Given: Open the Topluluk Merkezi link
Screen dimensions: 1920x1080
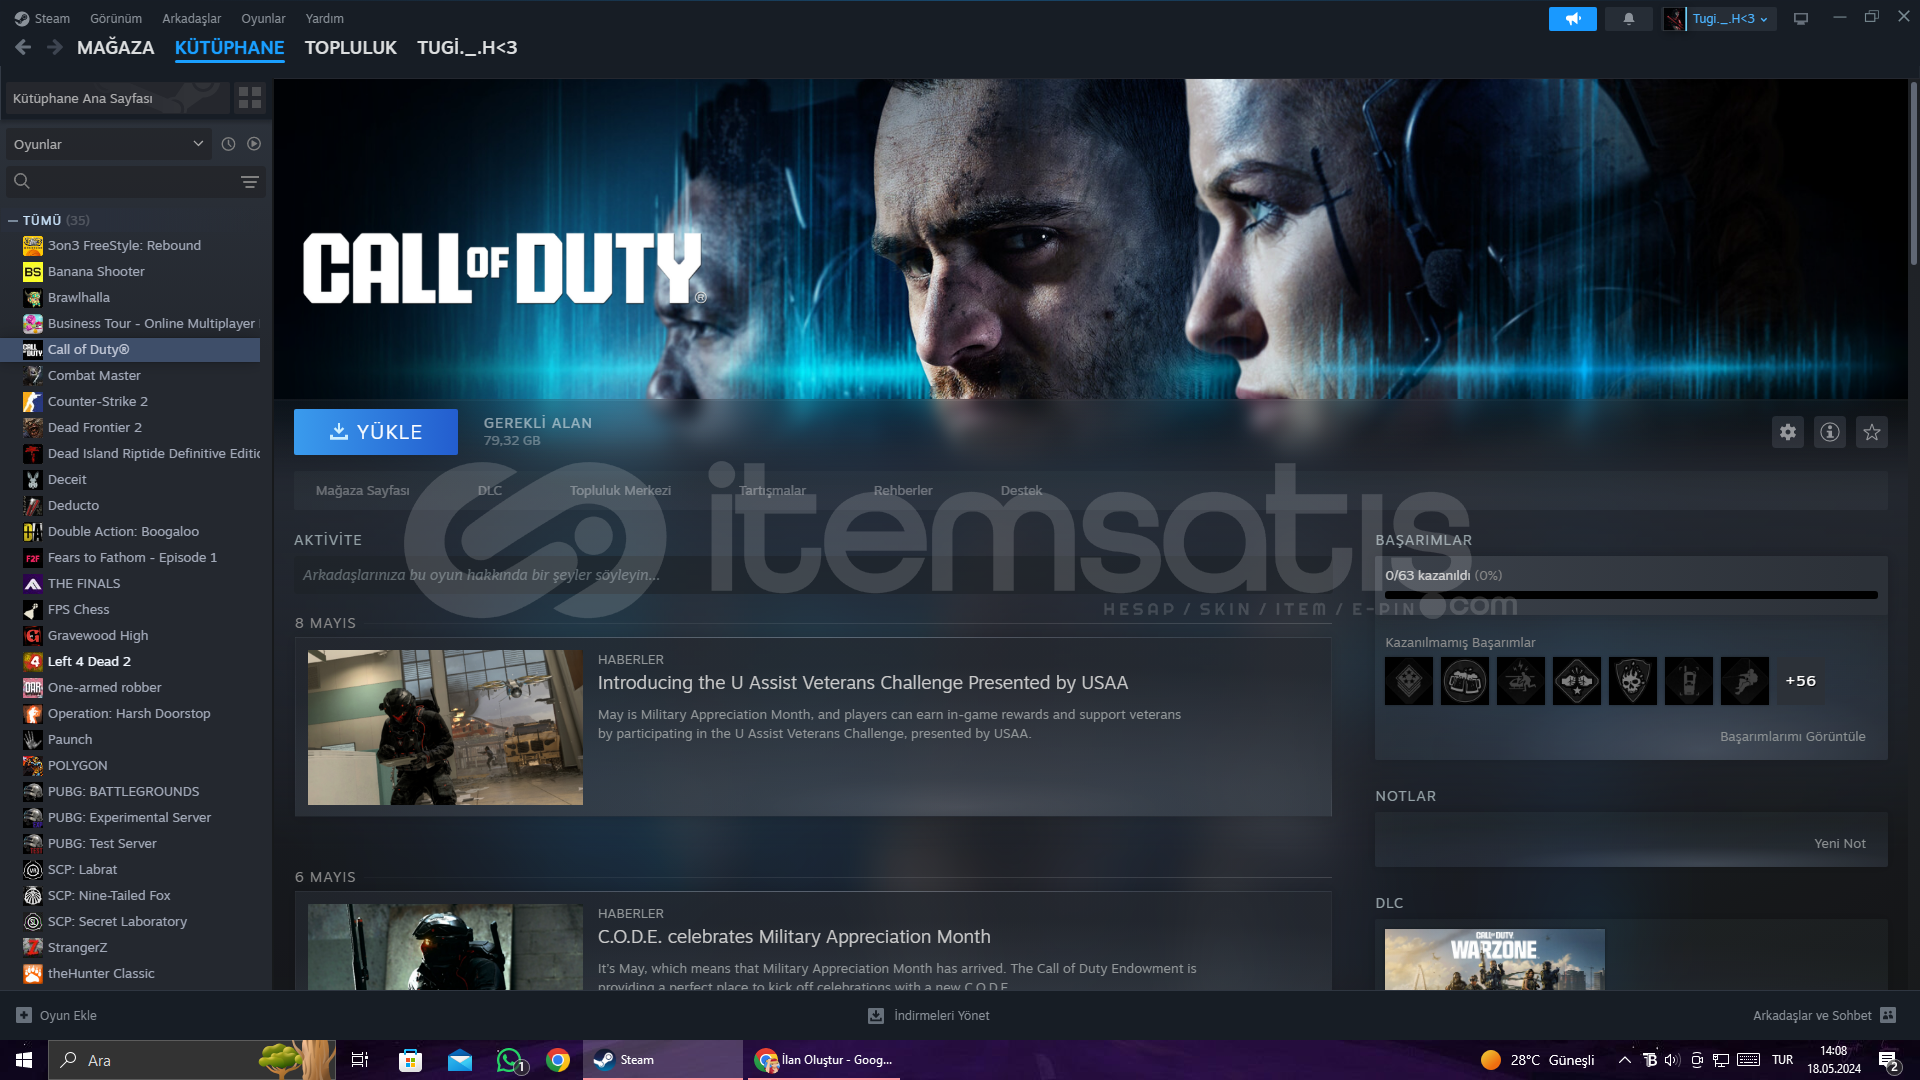Looking at the screenshot, I should 620,490.
